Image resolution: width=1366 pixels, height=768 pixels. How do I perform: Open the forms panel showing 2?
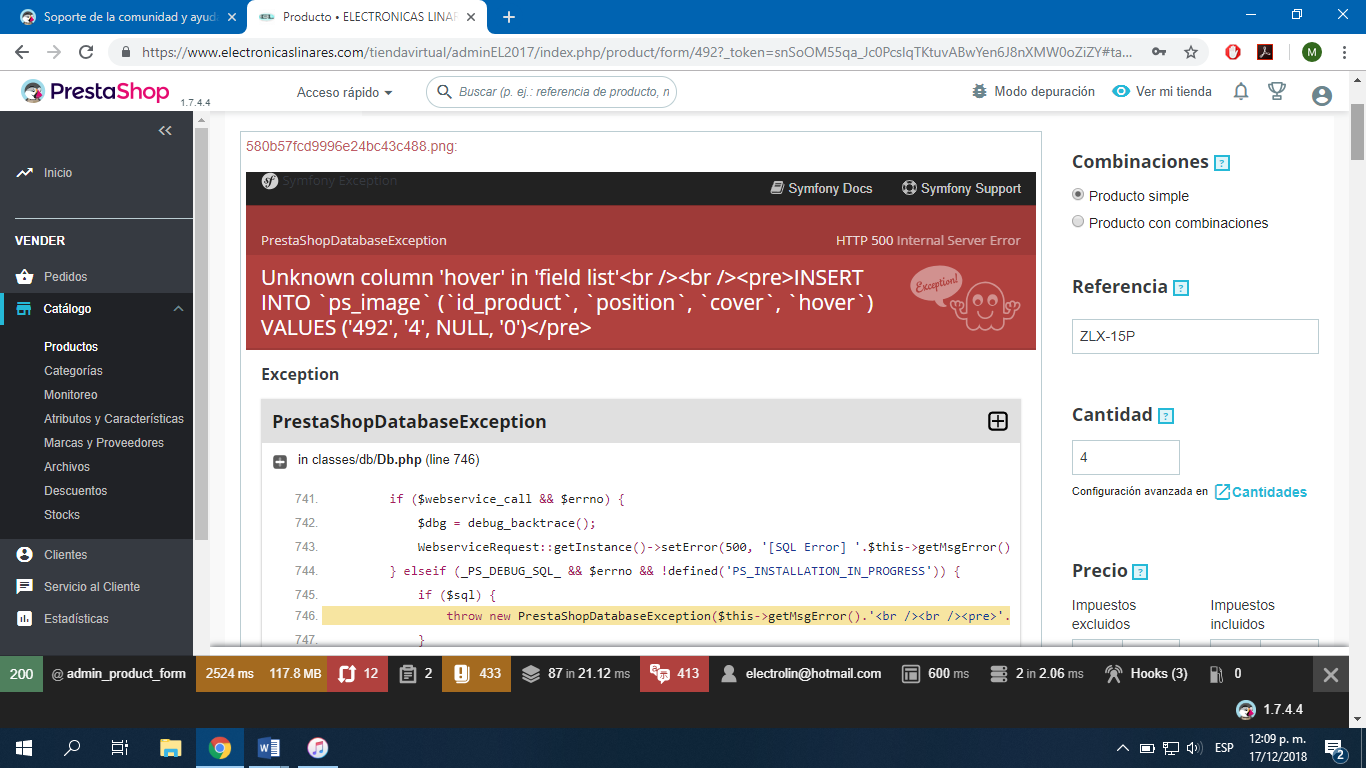click(x=414, y=674)
